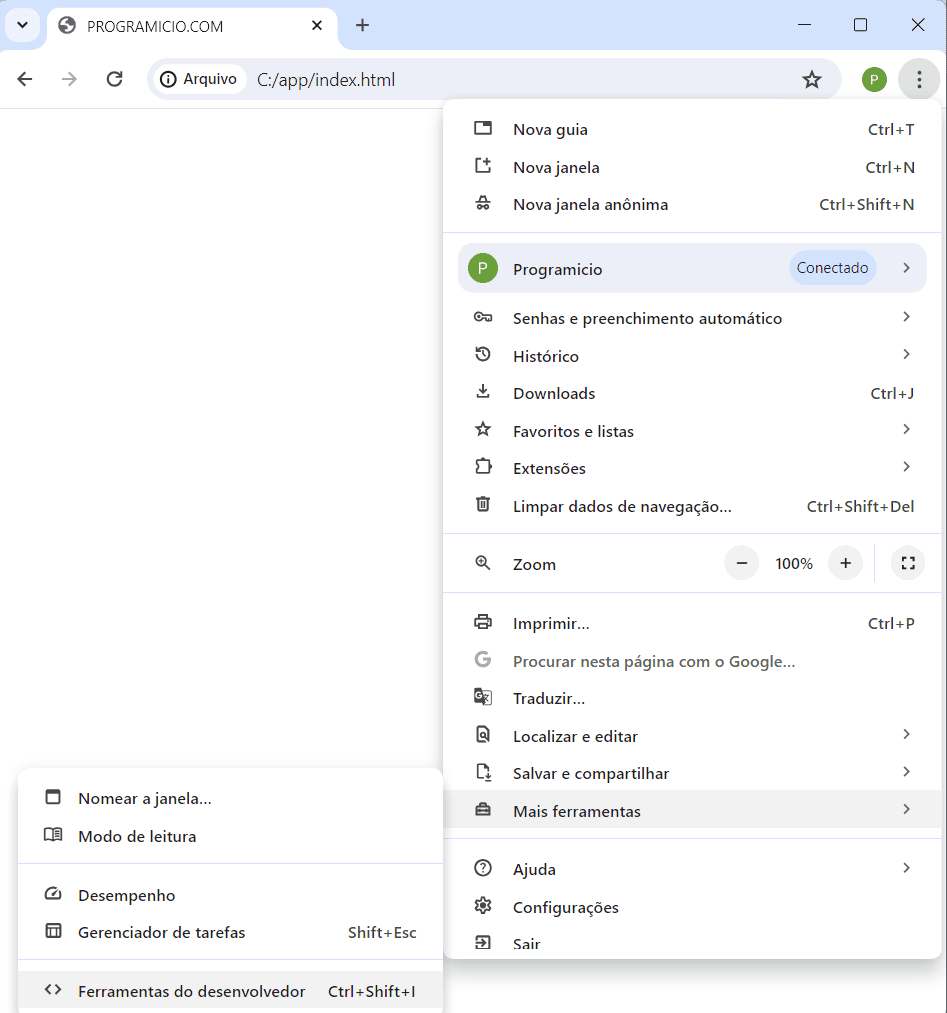Increase zoom with the plus control
The image size is (947, 1013).
point(845,563)
